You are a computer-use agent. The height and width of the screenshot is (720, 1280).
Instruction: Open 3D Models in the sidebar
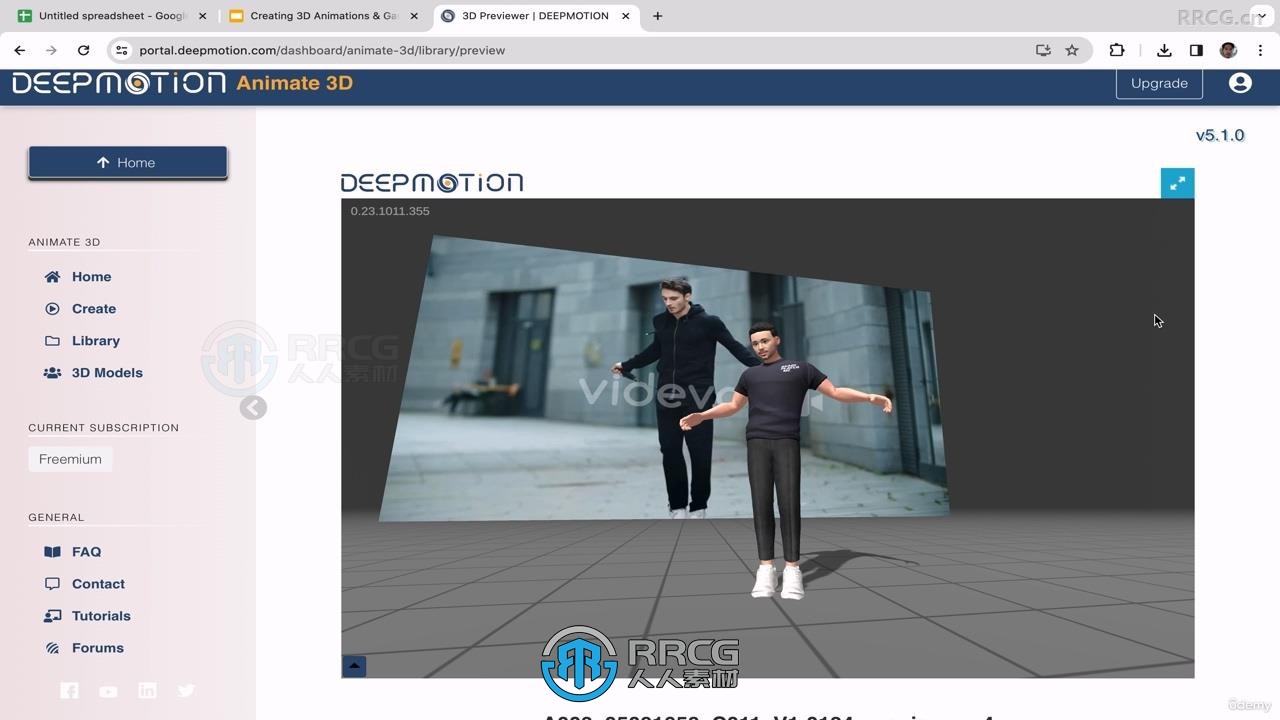coord(93,373)
